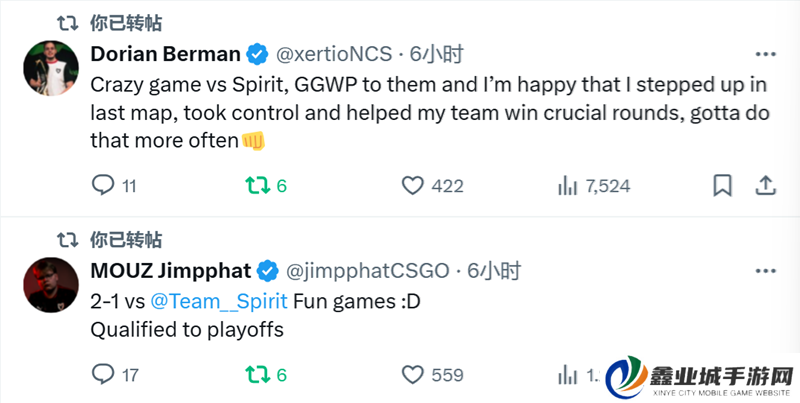Undo retweet of Dorian Berman's post
This screenshot has height=403, width=800.
[257, 185]
